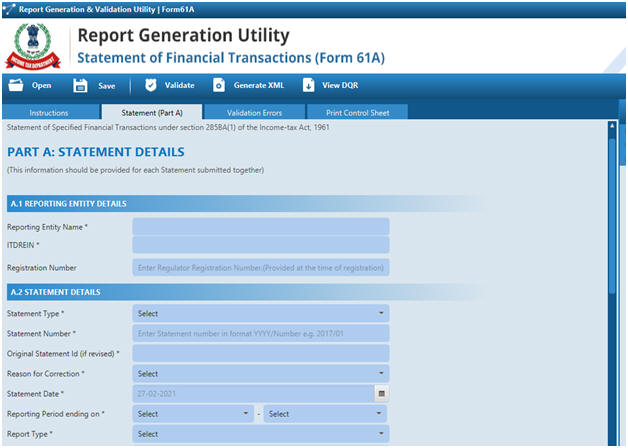Switch to the Instructions tab
Screen dimensions: 628x448
tap(49, 113)
